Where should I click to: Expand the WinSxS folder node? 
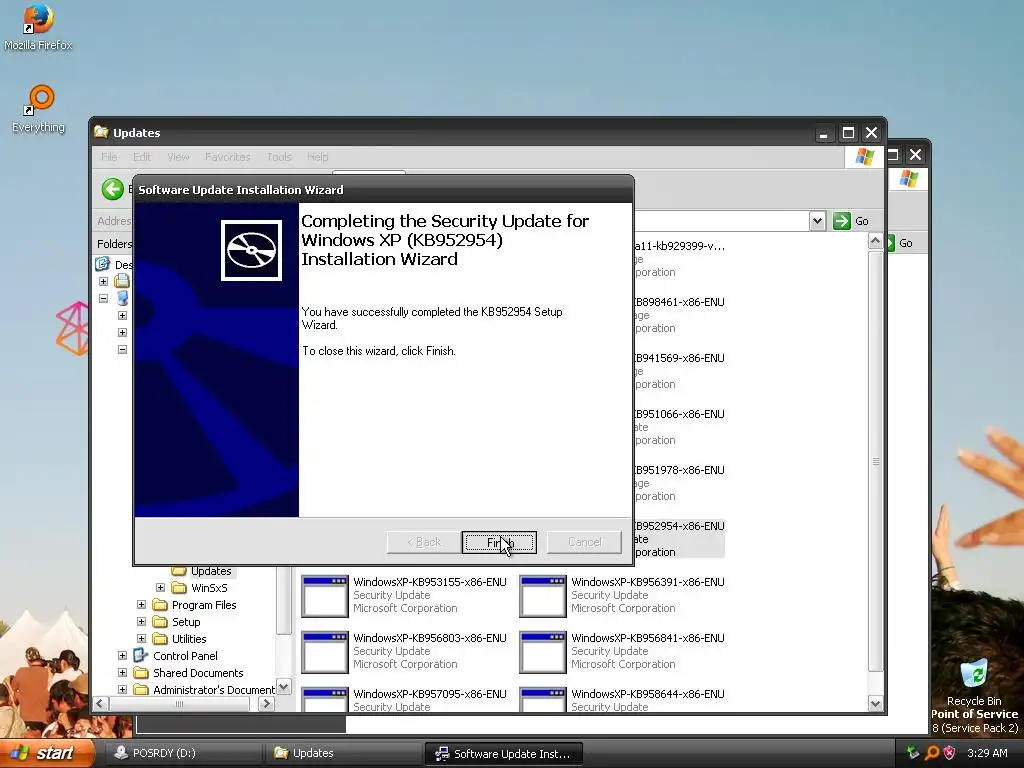[x=160, y=588]
